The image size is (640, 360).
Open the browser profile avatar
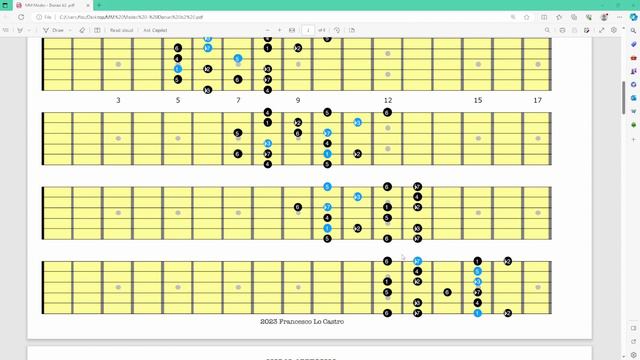(x=604, y=17)
